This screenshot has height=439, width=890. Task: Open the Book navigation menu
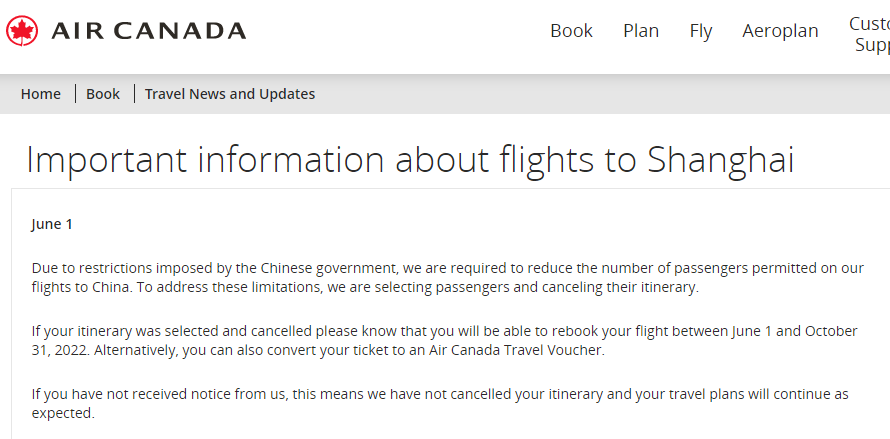[x=571, y=31]
